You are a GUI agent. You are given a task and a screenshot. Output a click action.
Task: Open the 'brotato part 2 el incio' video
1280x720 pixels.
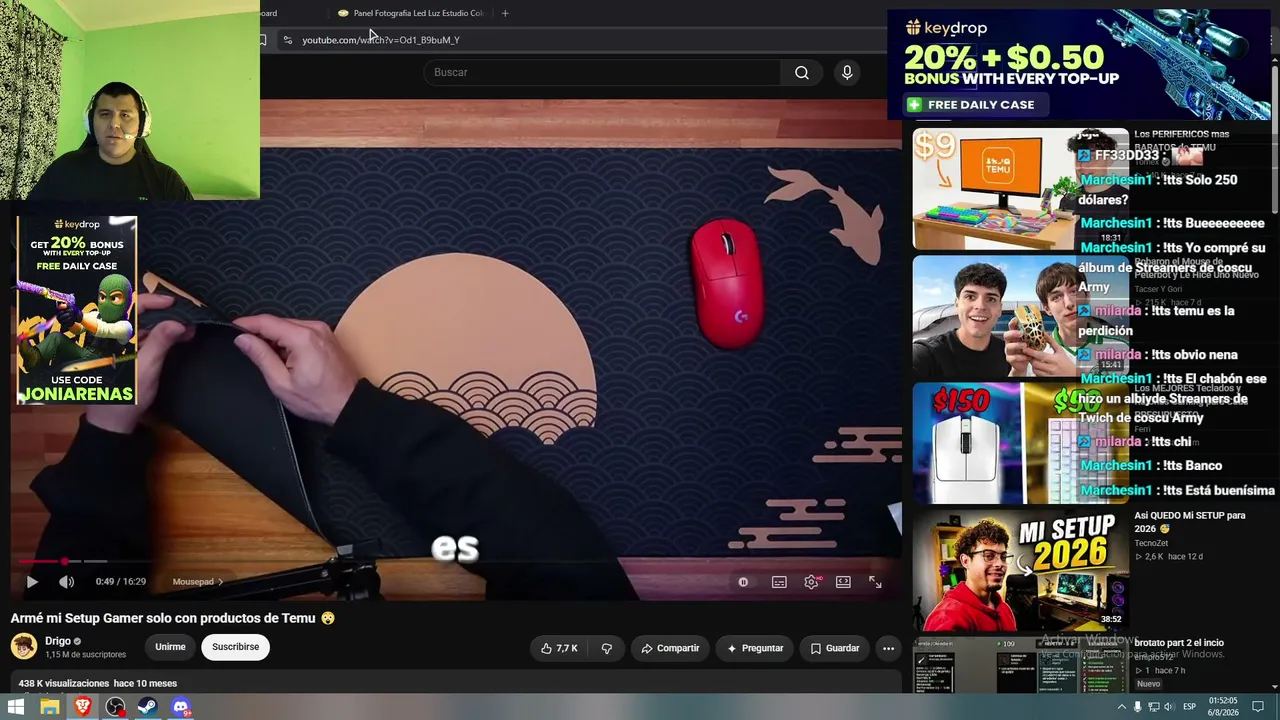point(1179,643)
